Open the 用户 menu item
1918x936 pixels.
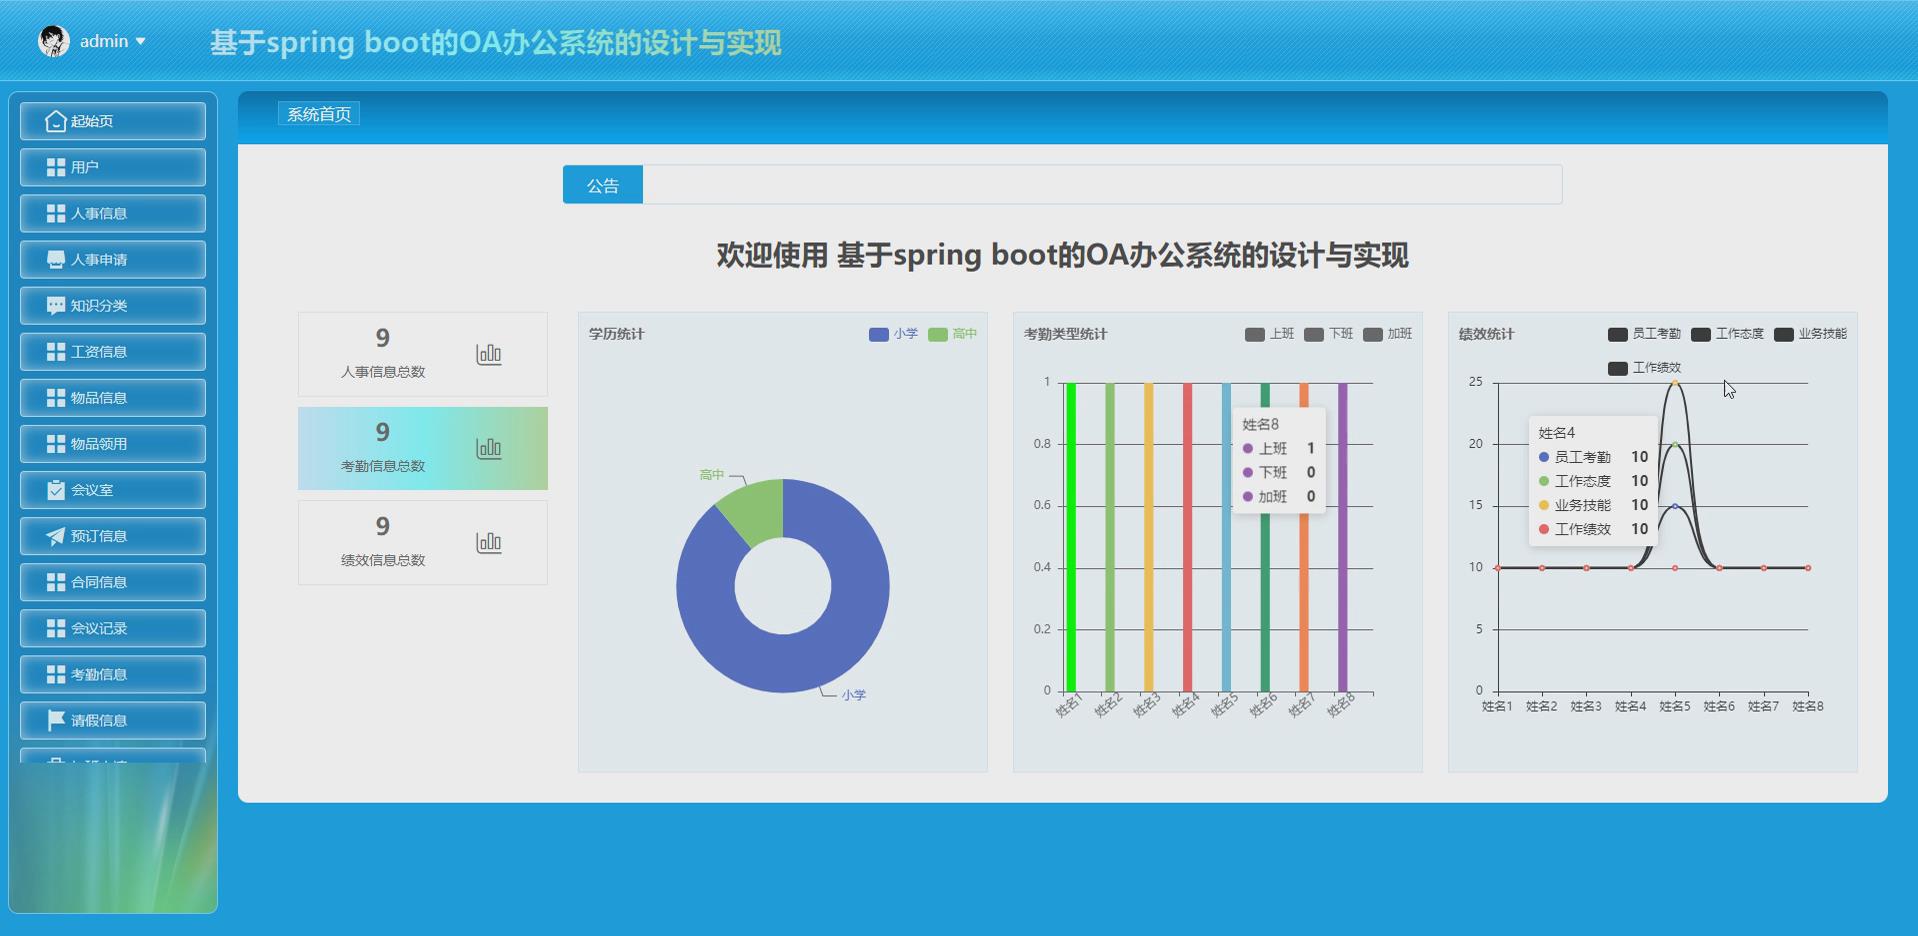coord(113,167)
